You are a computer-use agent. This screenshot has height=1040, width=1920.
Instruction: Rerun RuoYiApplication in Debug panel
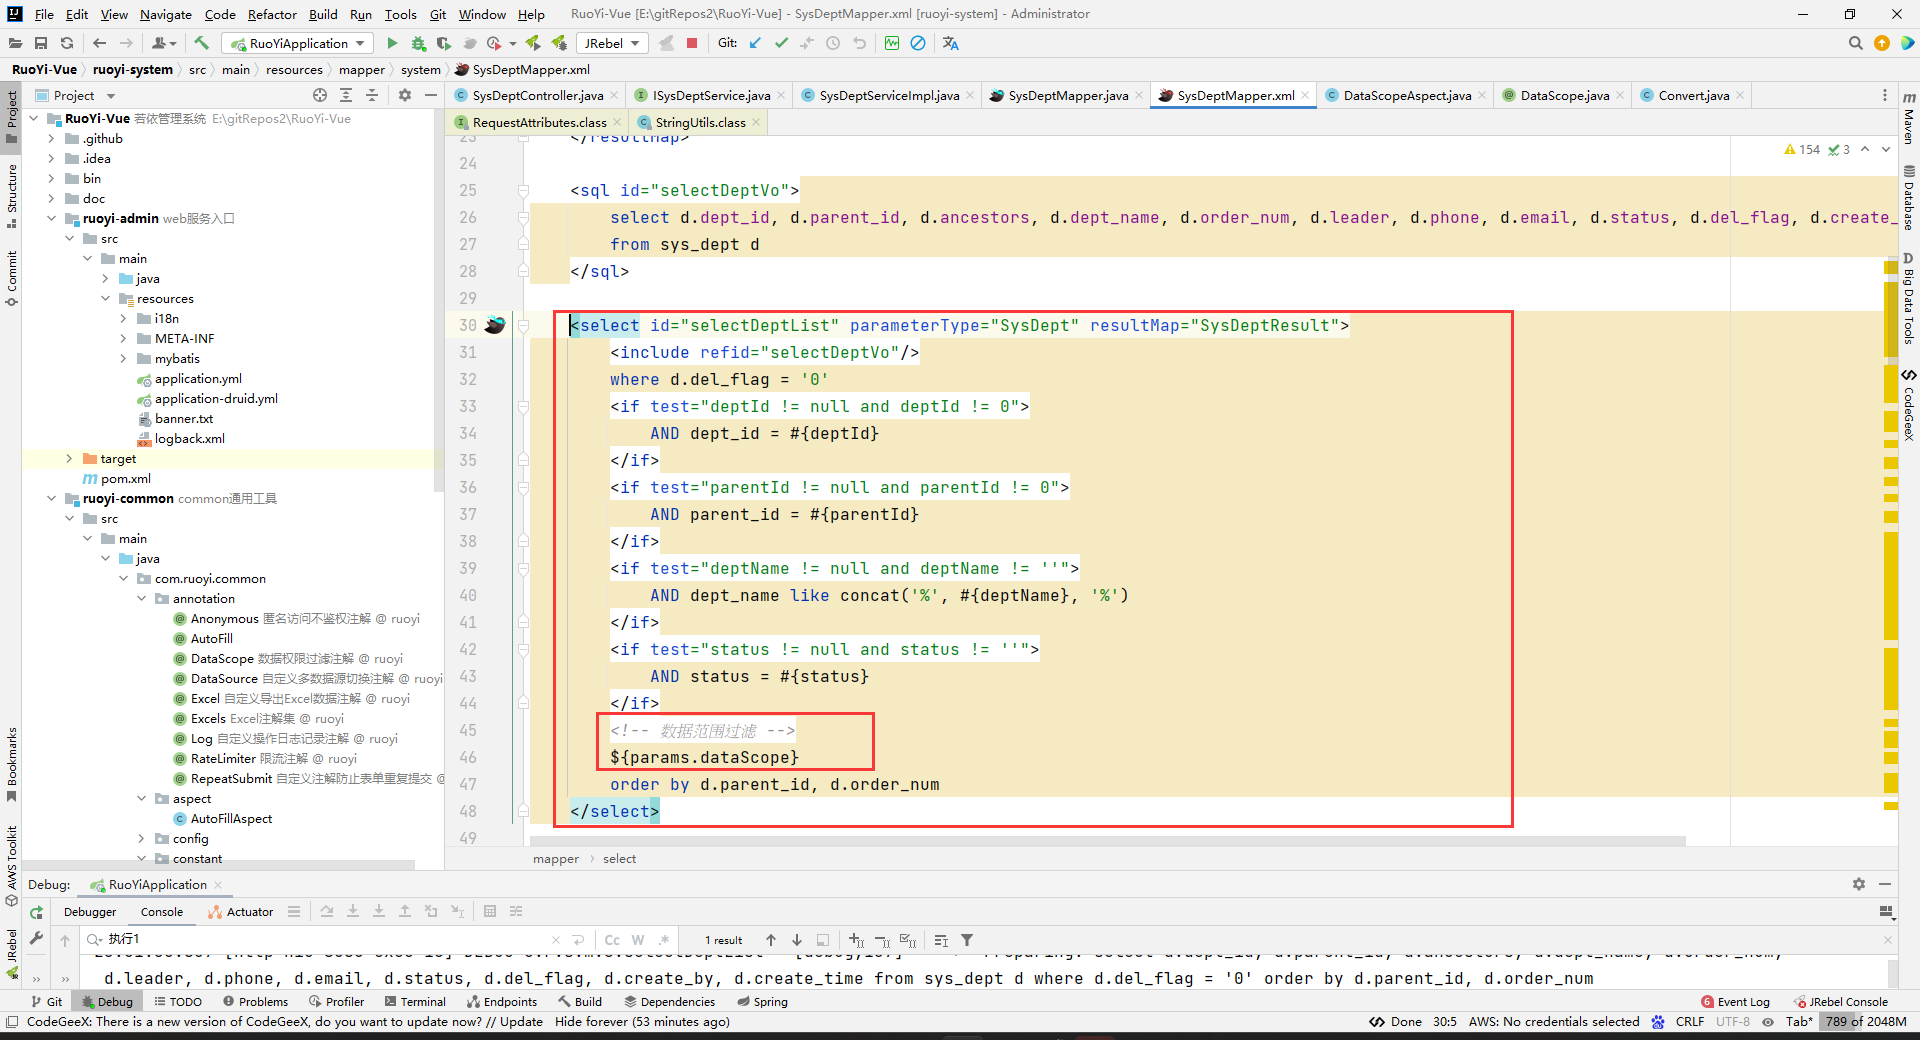(36, 912)
